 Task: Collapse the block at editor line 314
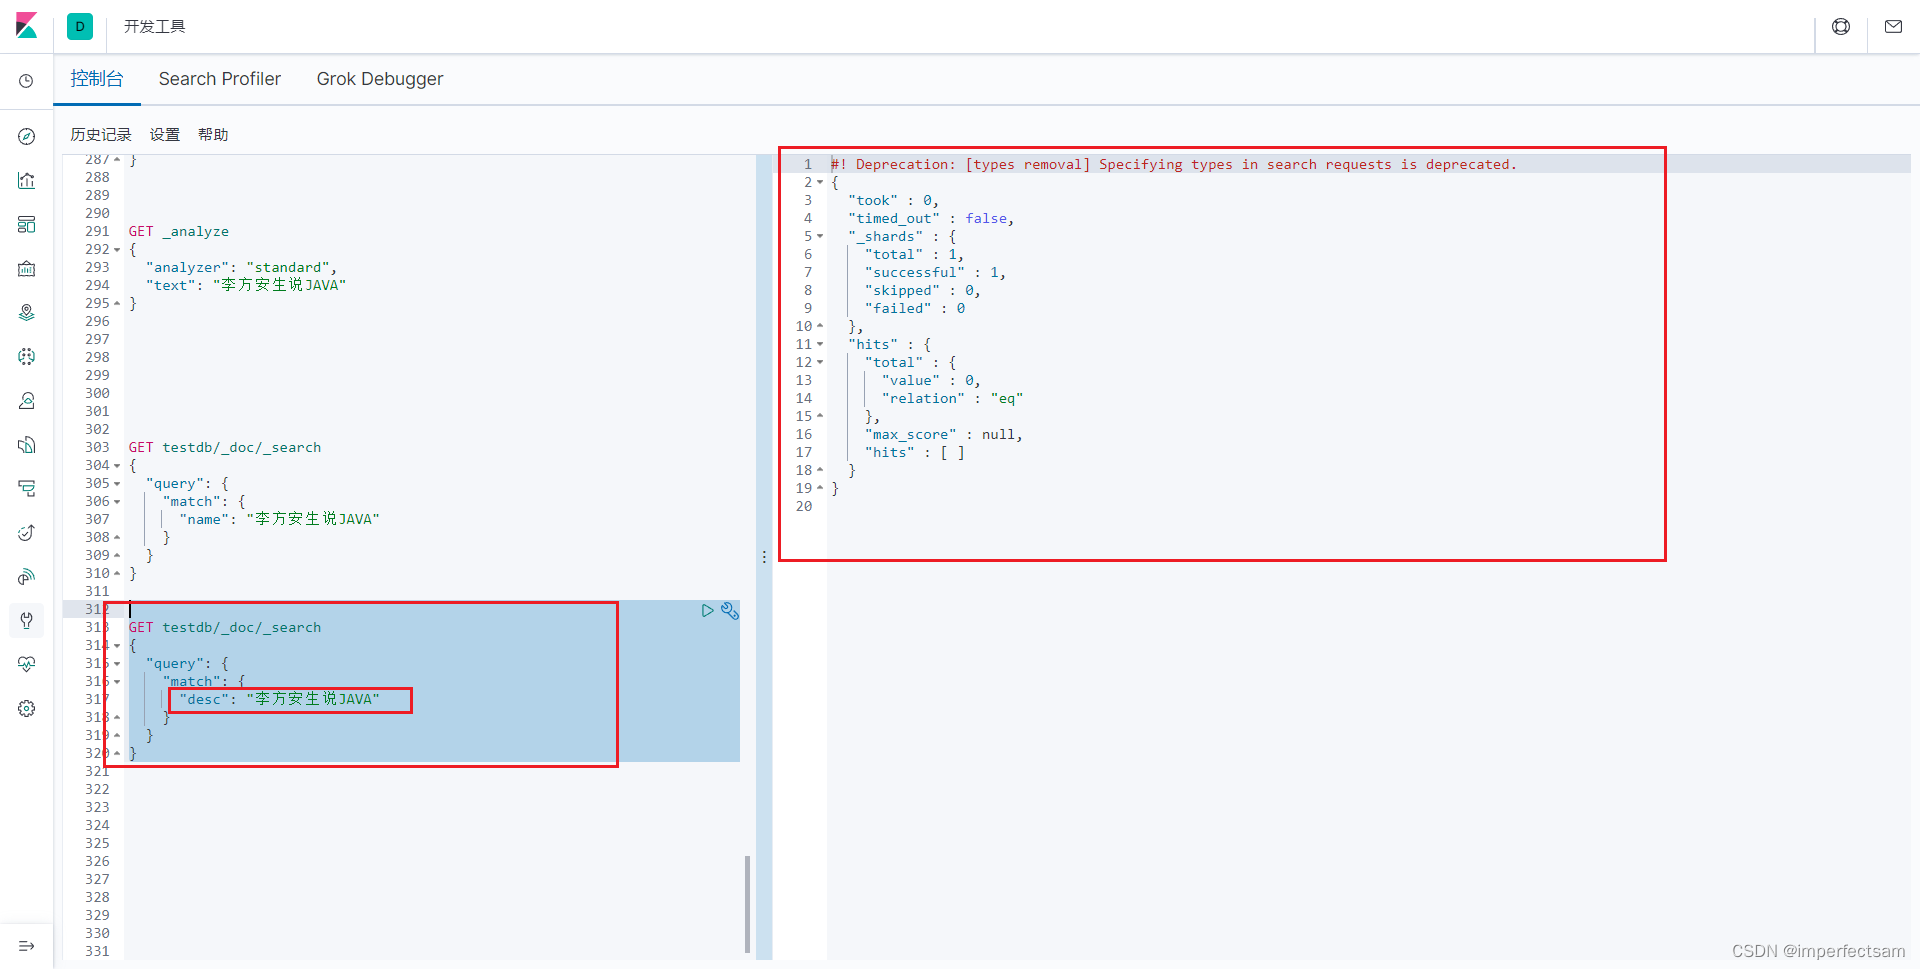pos(117,646)
